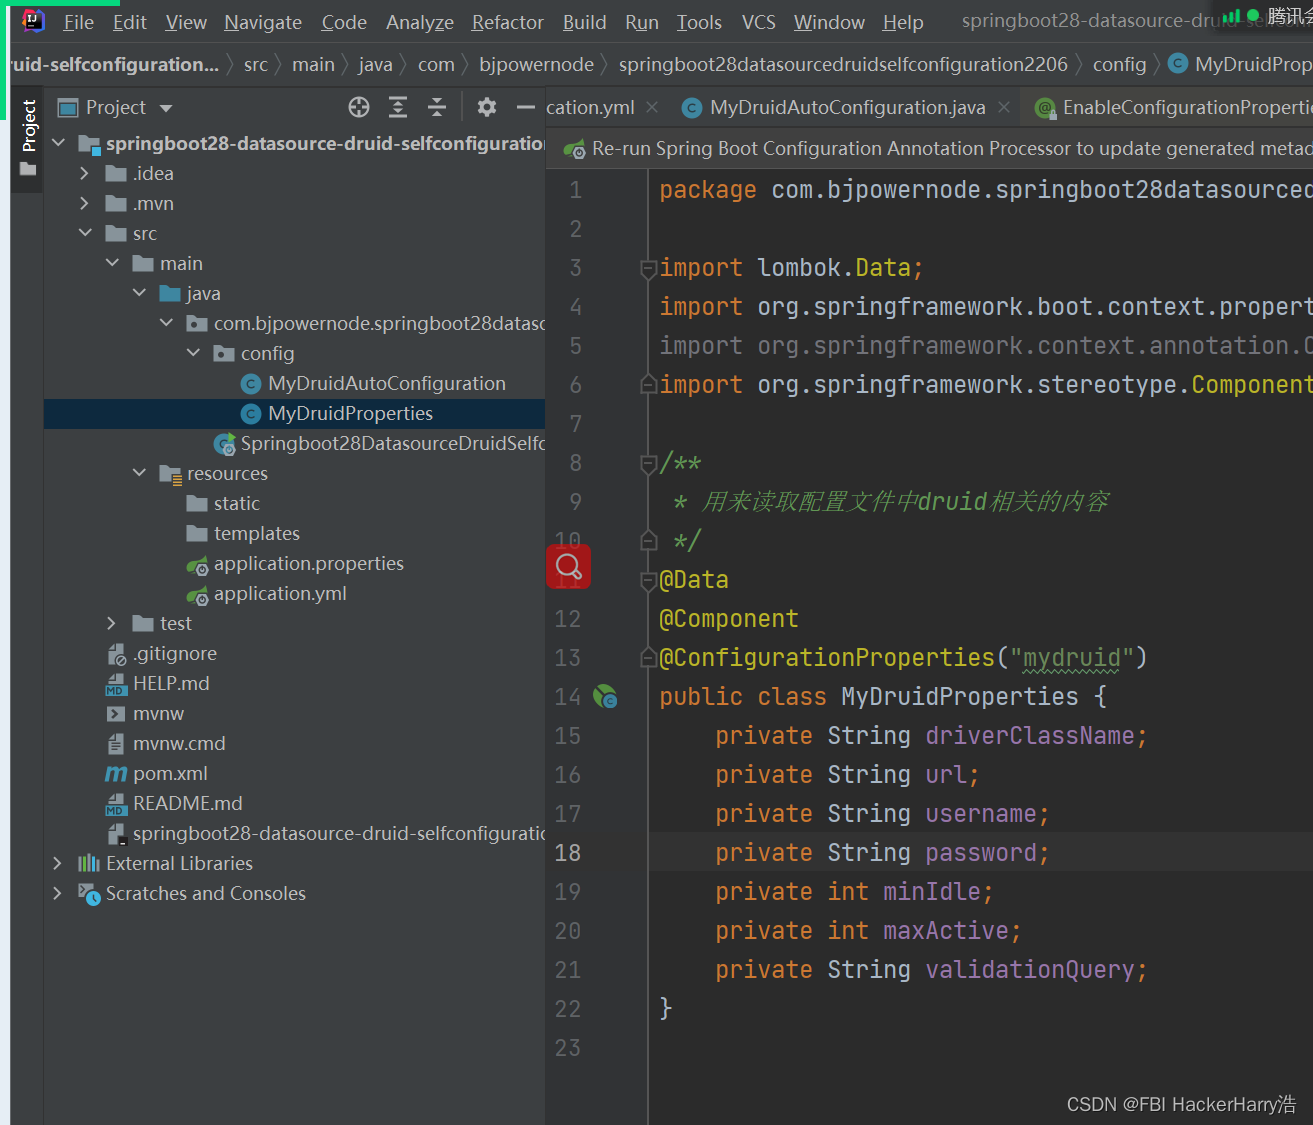Click the HELP.md markdown file icon
1313x1125 pixels.
point(116,684)
